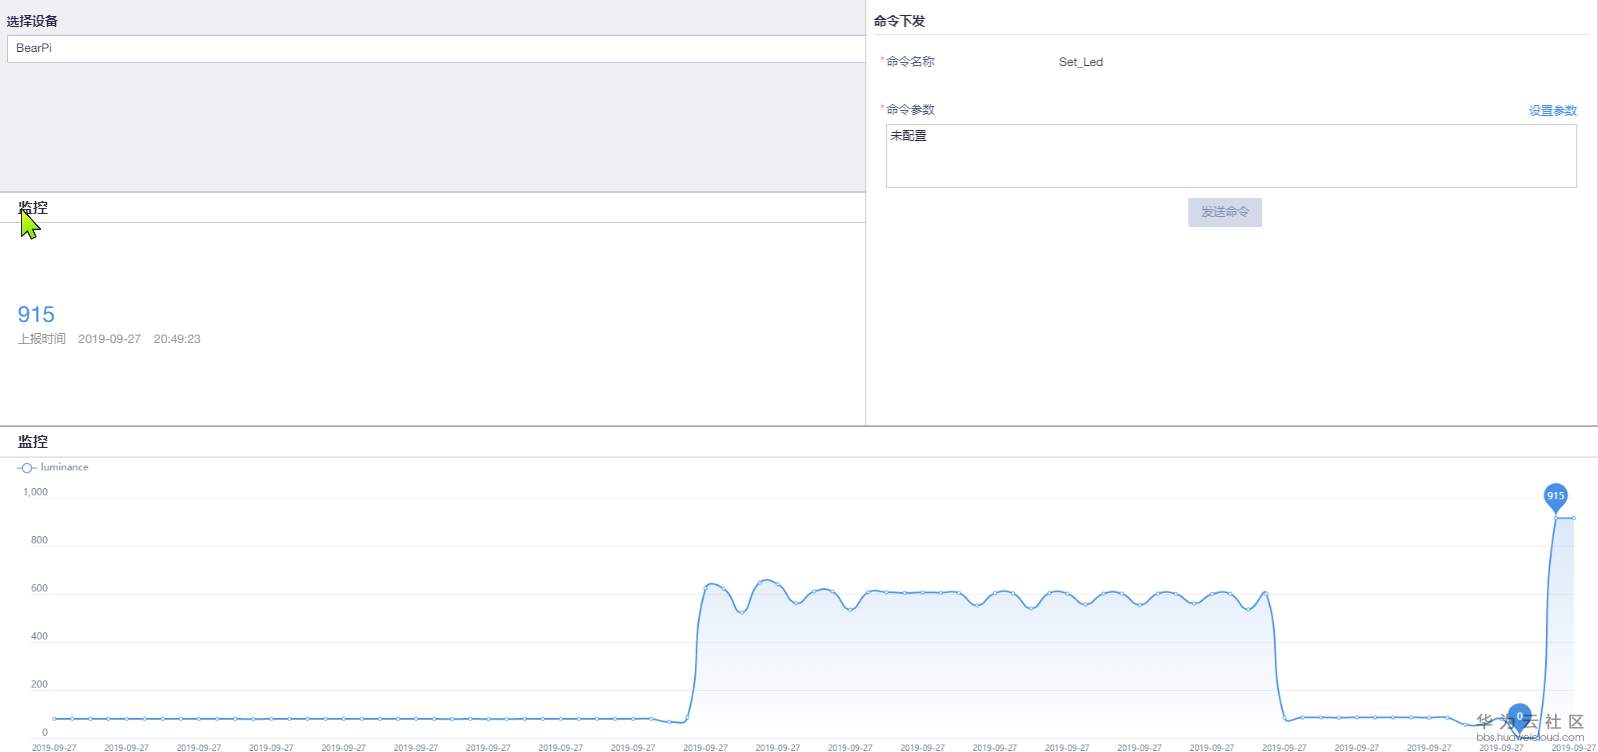Click the 选择设备 section heading
Viewport: 1598px width, 752px height.
coord(32,21)
